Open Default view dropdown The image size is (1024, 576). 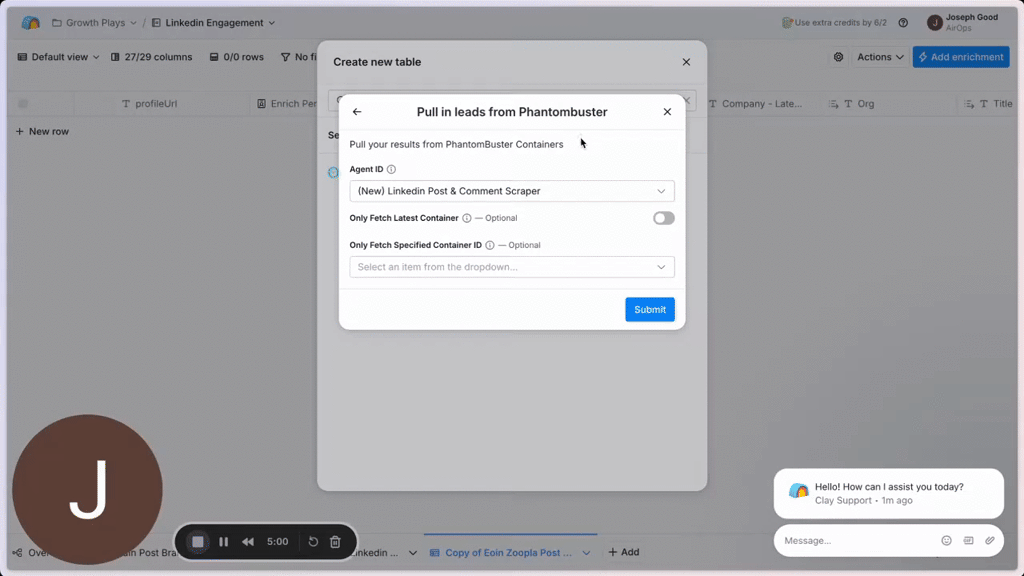click(59, 57)
